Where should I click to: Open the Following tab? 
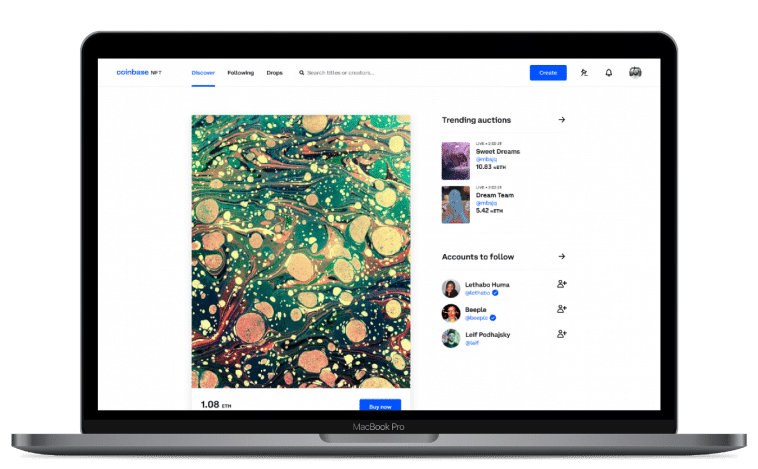[x=240, y=73]
